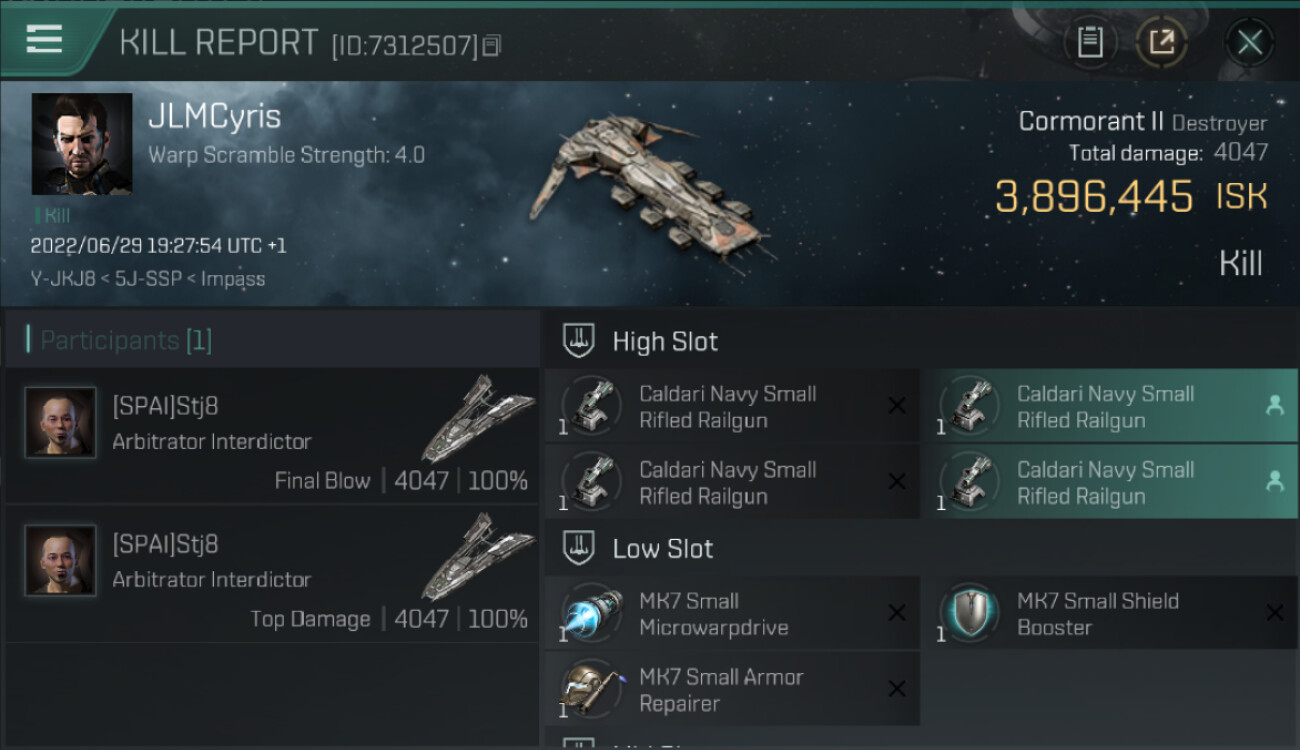Switch to the Participants tab

(x=126, y=340)
